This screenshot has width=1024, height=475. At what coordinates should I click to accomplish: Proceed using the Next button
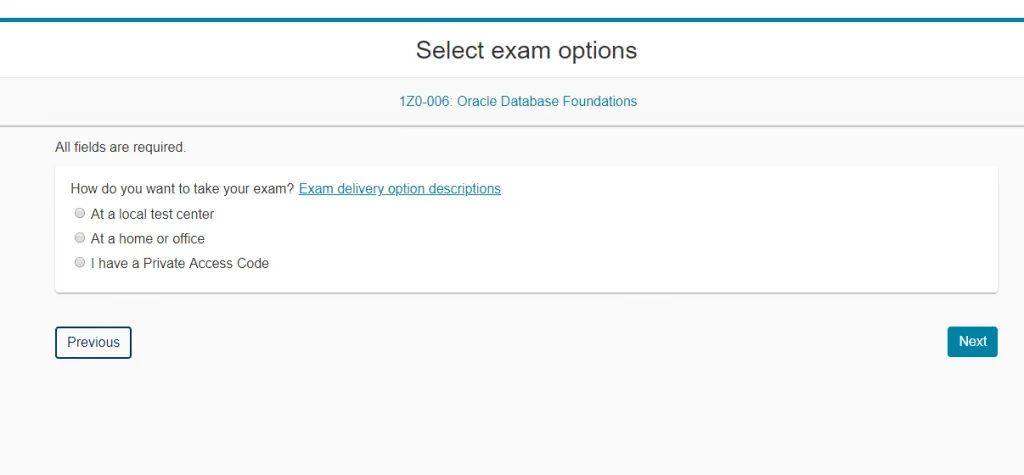[x=972, y=342]
